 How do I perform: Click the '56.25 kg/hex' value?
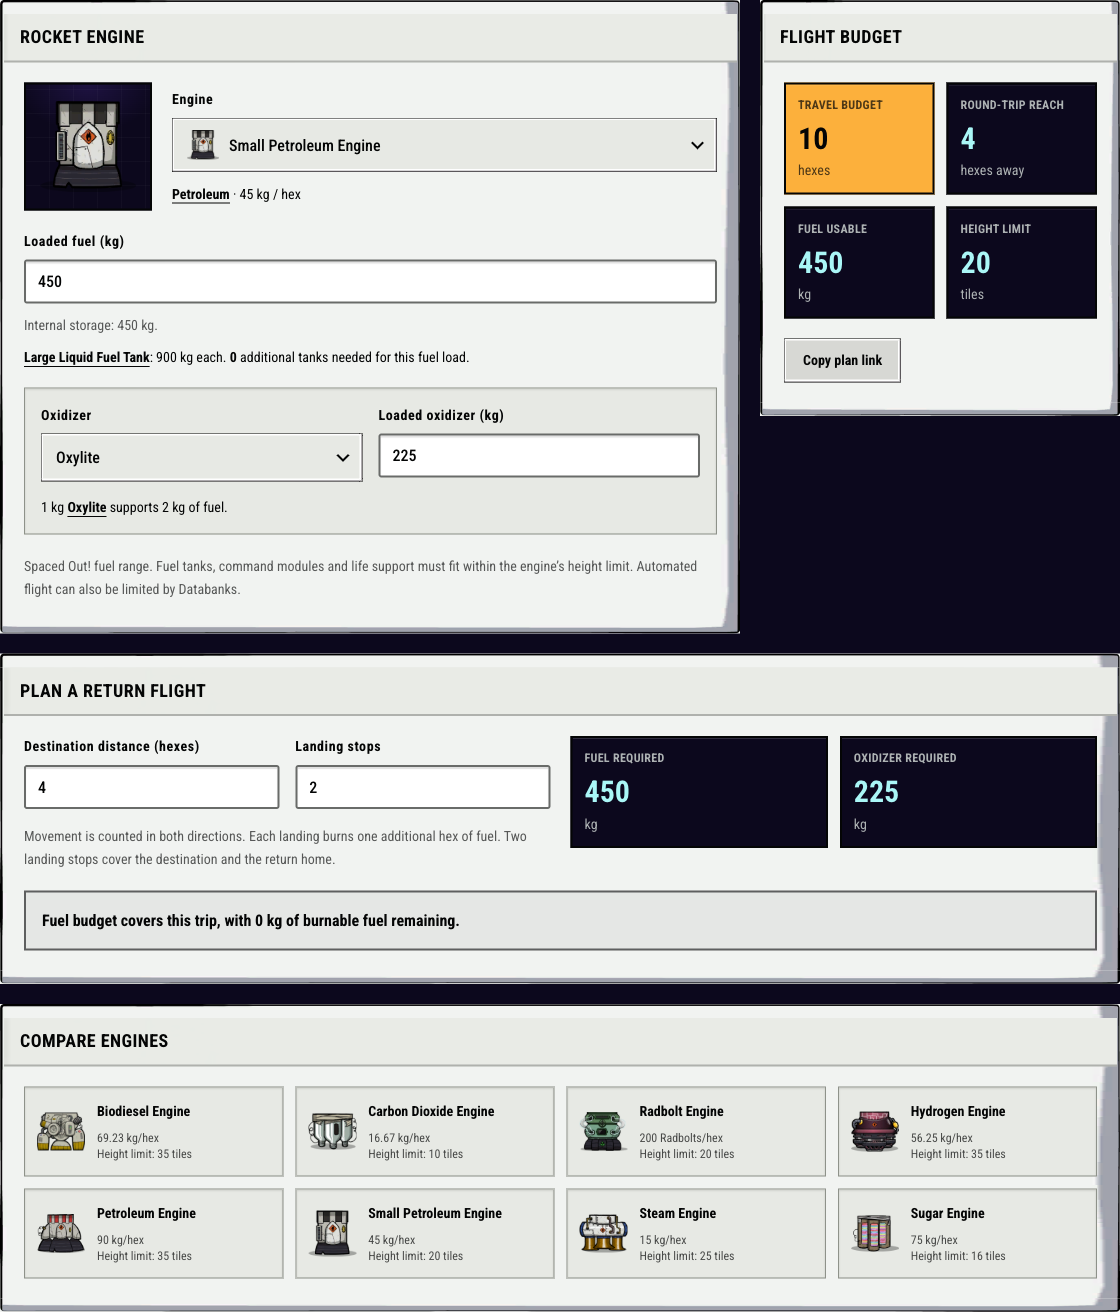pos(941,1138)
